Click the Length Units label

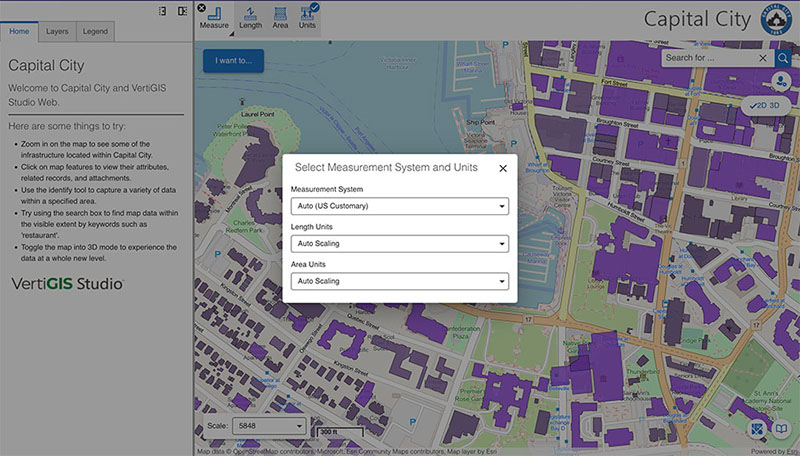[312, 227]
